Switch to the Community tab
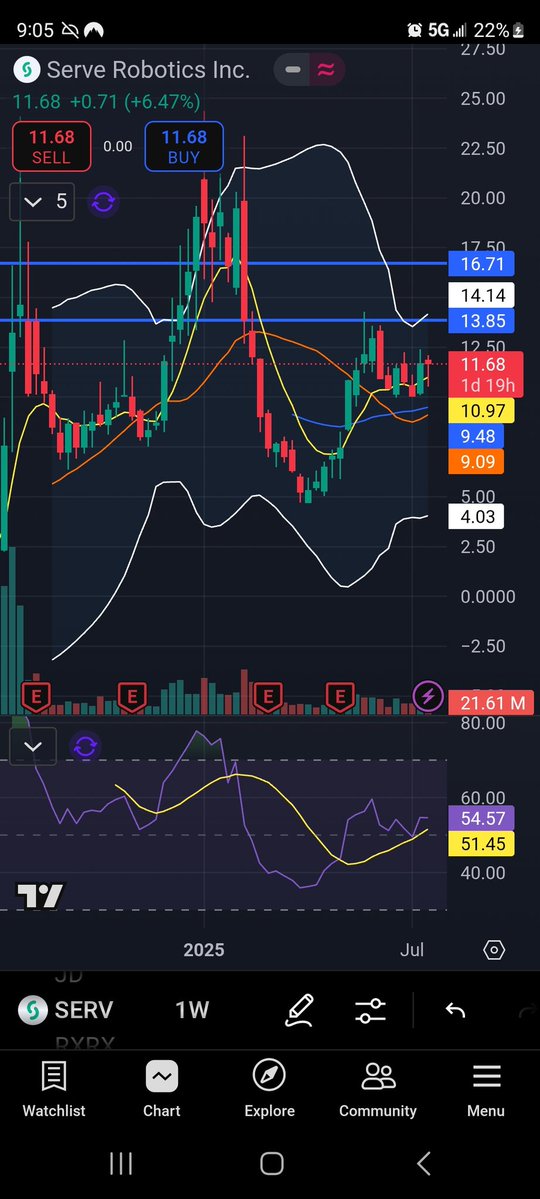Viewport: 540px width, 1199px height. [378, 1090]
